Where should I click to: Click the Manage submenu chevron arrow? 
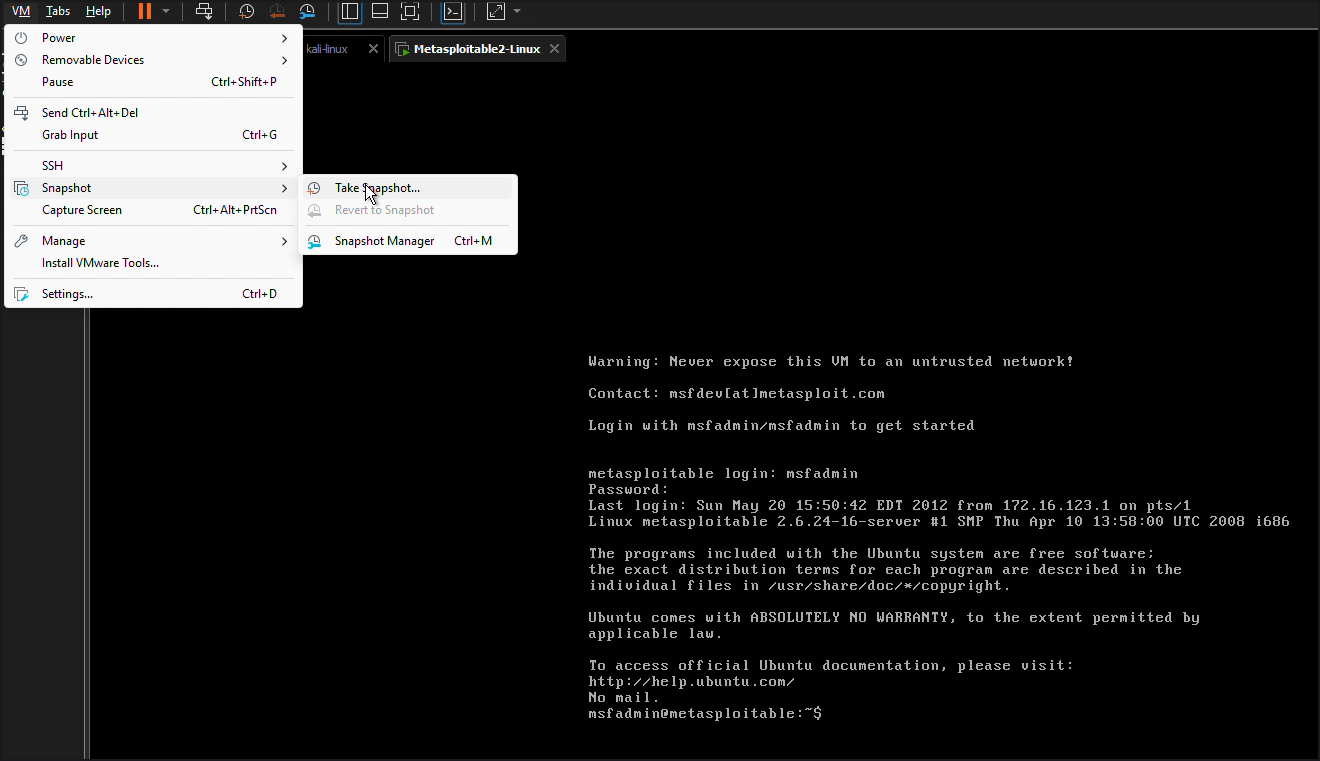click(285, 241)
